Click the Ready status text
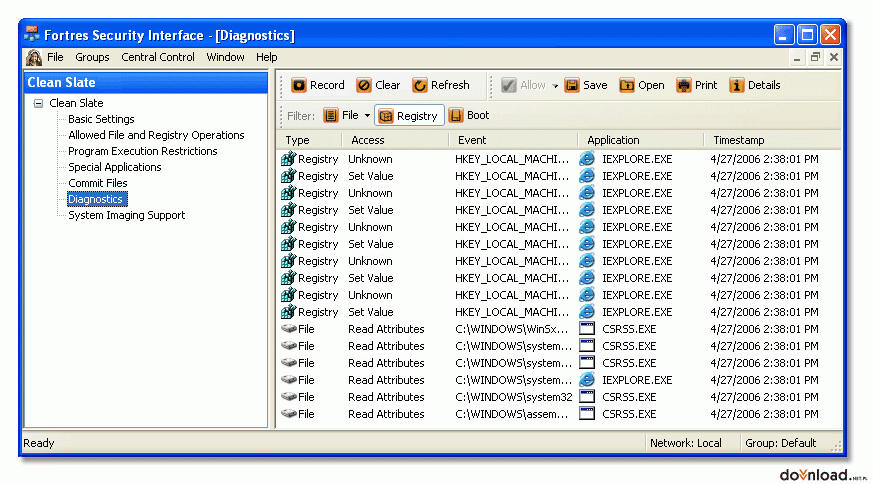The height and width of the screenshot is (484, 873). tap(38, 443)
